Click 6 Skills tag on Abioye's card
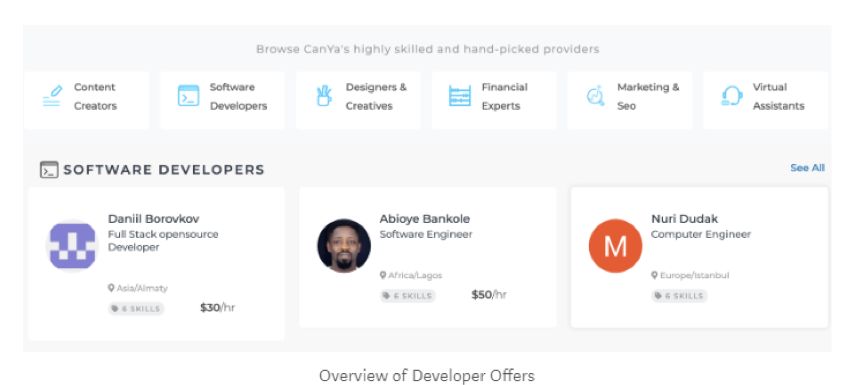This screenshot has width=864, height=385. [x=408, y=296]
